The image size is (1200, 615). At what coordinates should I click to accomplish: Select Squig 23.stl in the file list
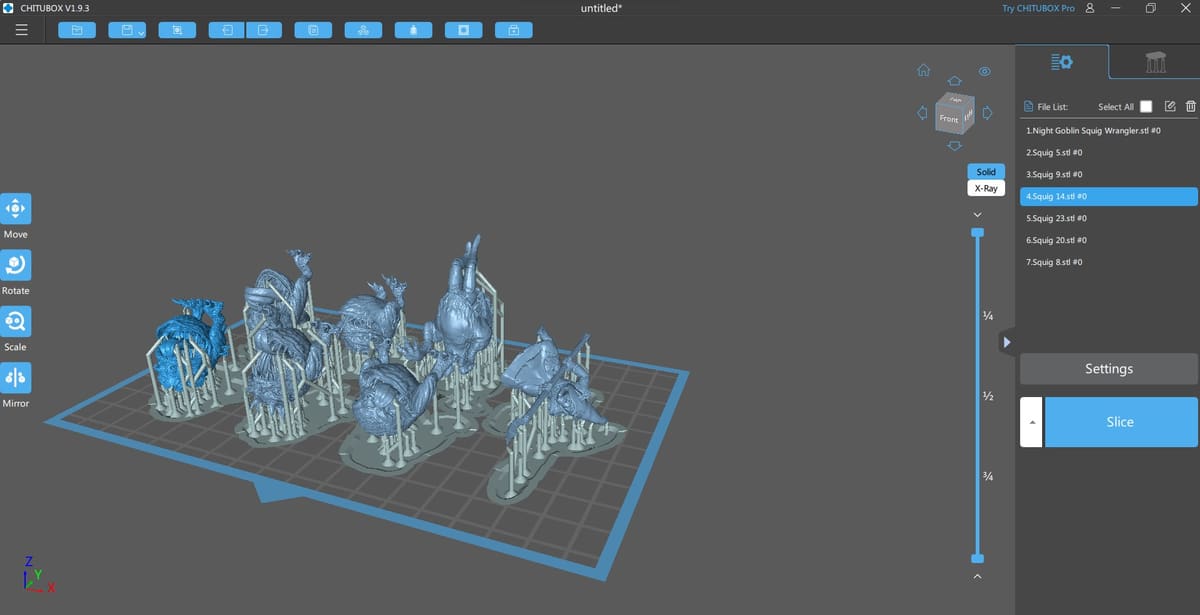tap(1109, 218)
